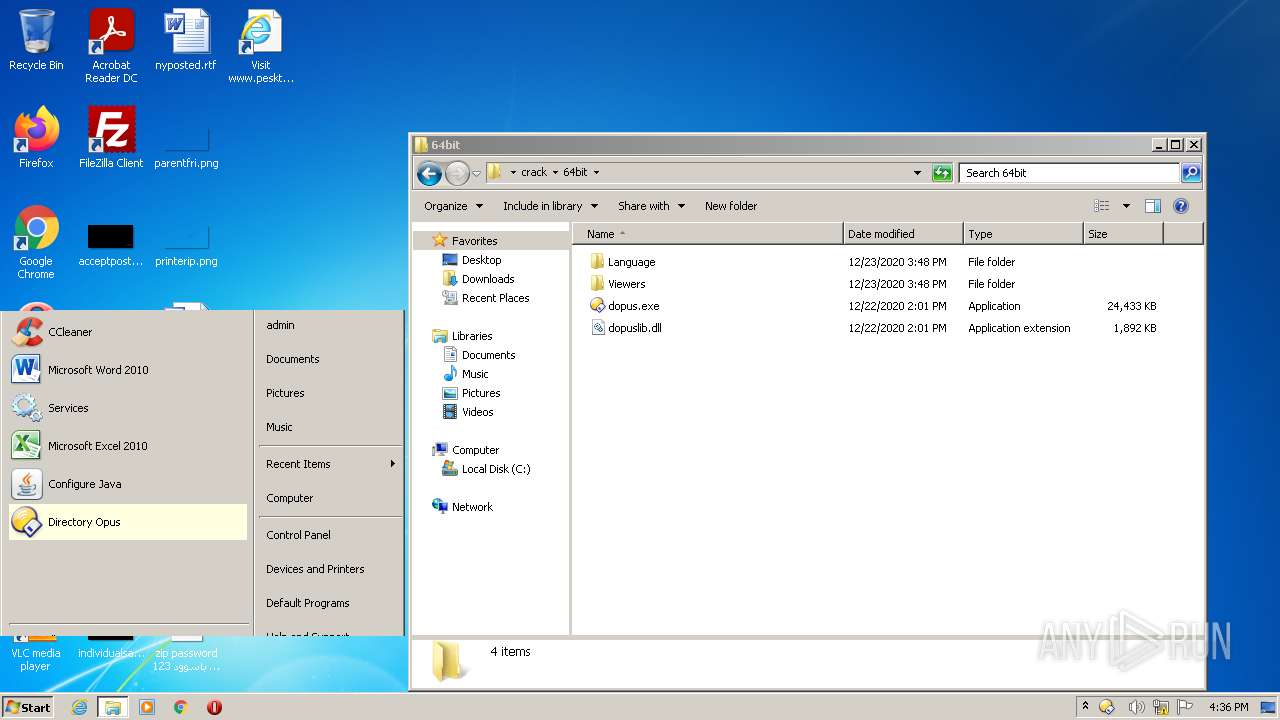Screen dimensions: 1280x720
Task: Change view icon in Explorer toolbar
Action: point(1102,206)
